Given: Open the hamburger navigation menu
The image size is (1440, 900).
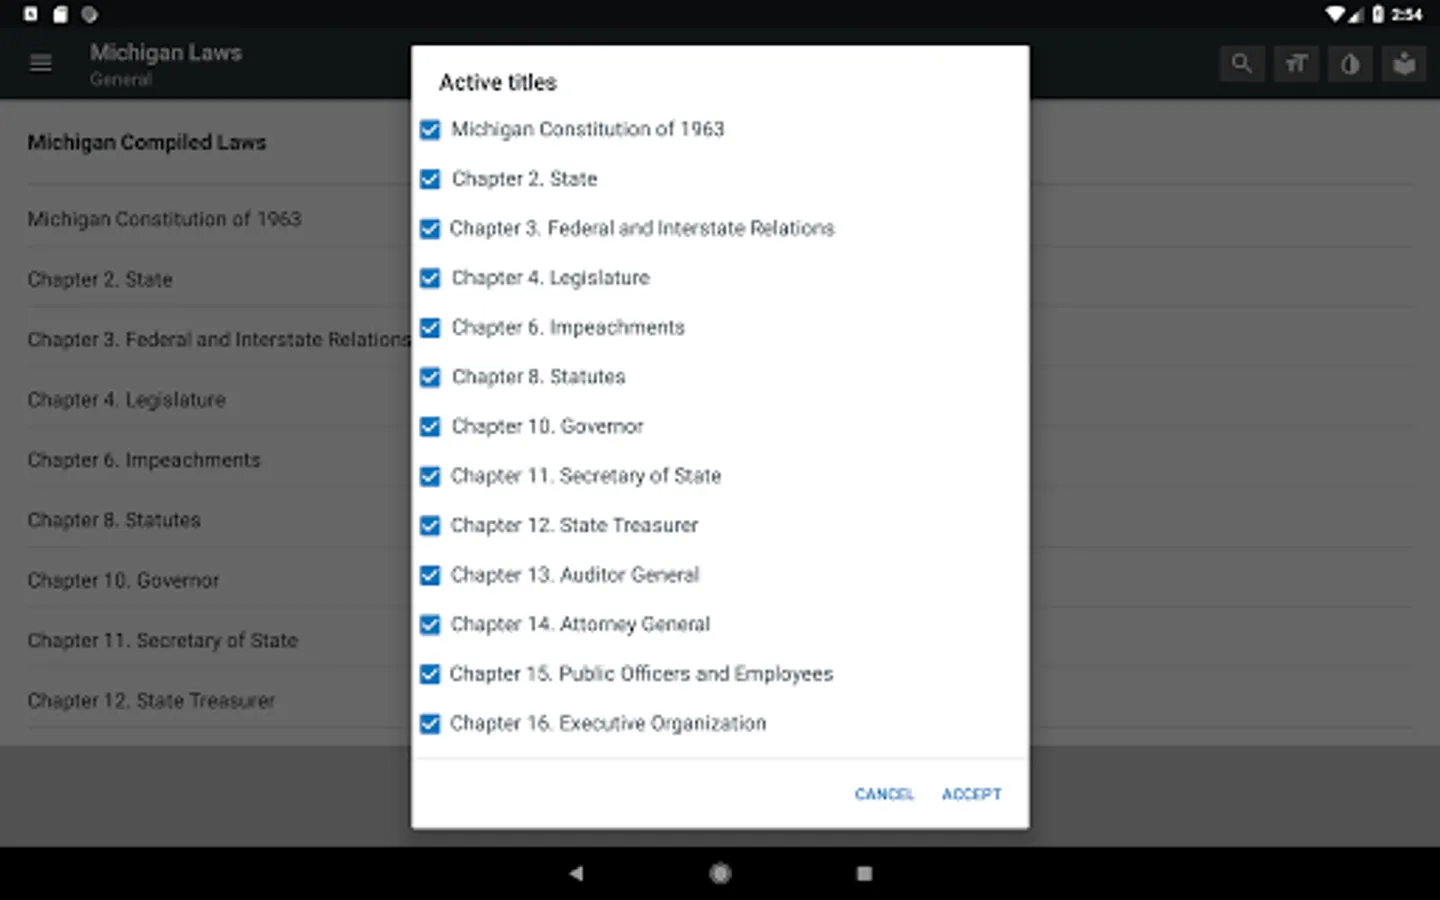Looking at the screenshot, I should 41,63.
